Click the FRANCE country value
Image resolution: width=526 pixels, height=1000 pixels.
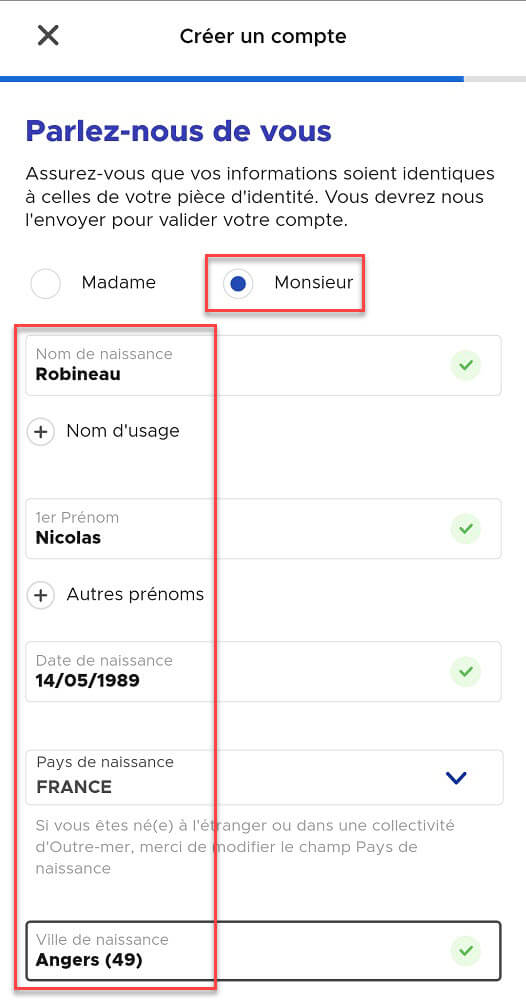74,787
